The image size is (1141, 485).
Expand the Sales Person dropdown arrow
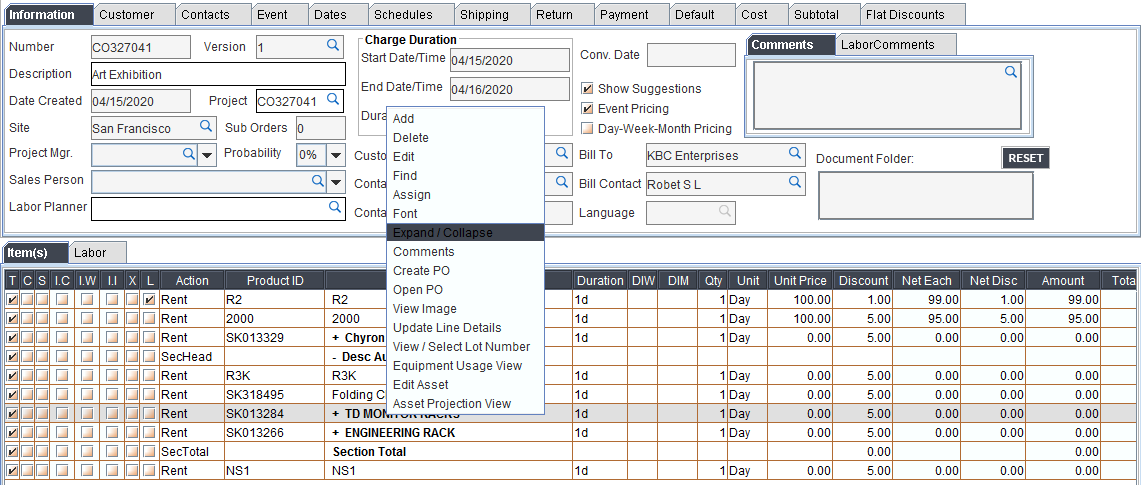click(335, 182)
